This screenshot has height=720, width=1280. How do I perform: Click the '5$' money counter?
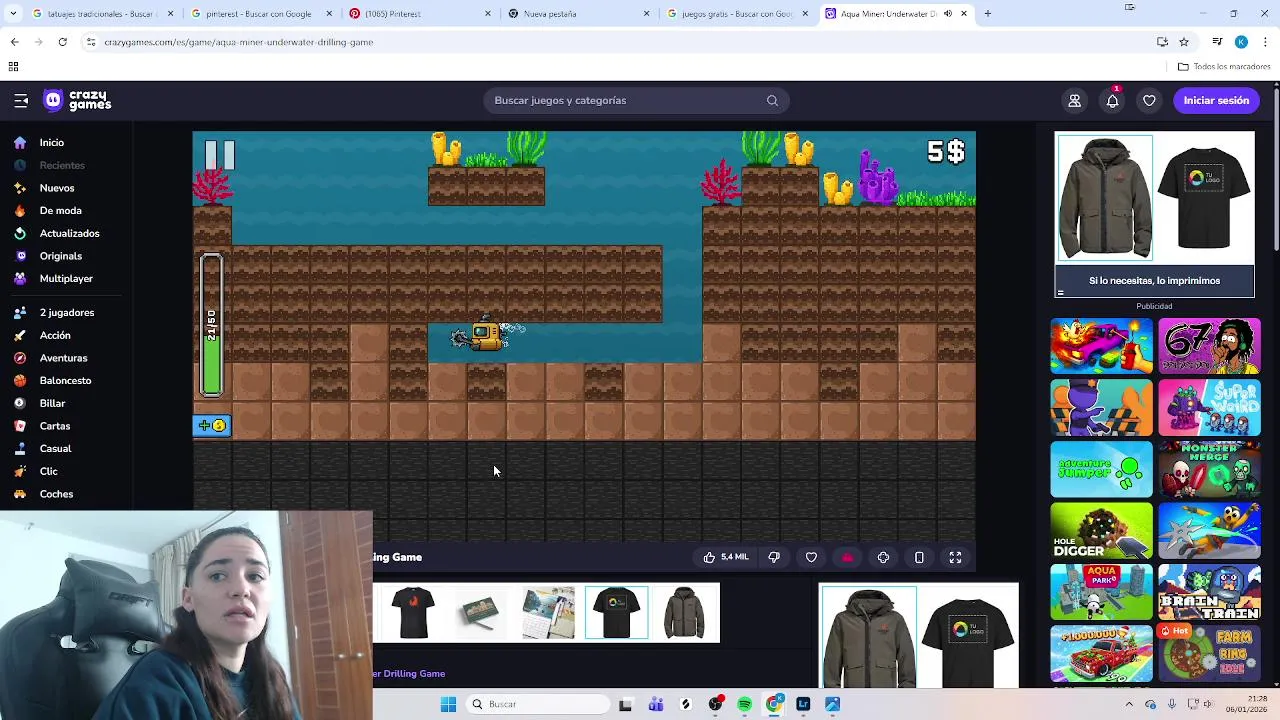click(945, 152)
